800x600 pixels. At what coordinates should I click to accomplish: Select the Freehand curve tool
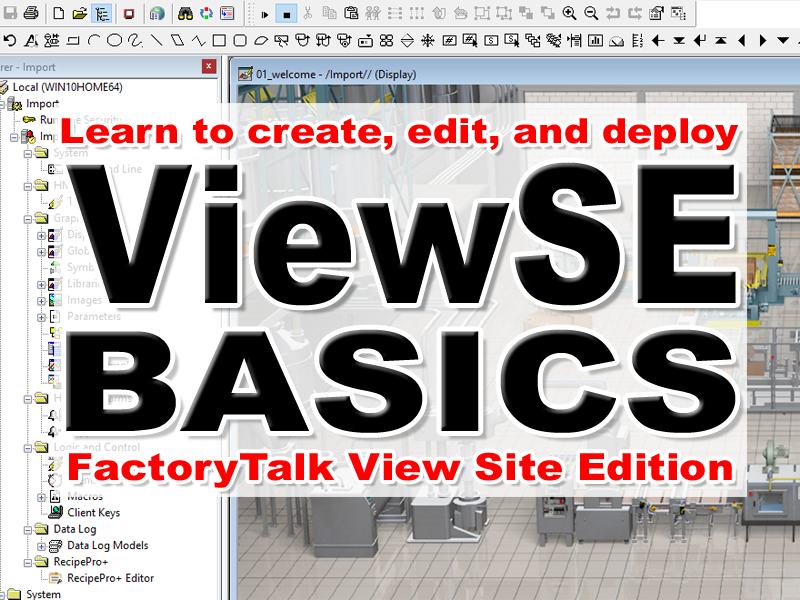[x=135, y=40]
